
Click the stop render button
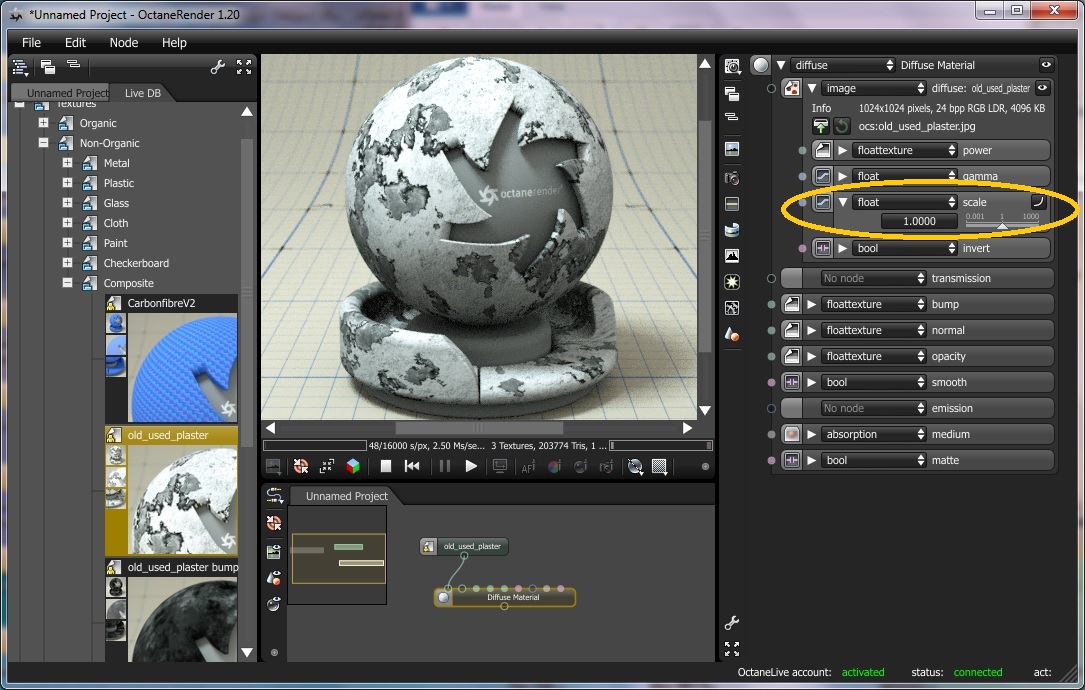tap(385, 466)
